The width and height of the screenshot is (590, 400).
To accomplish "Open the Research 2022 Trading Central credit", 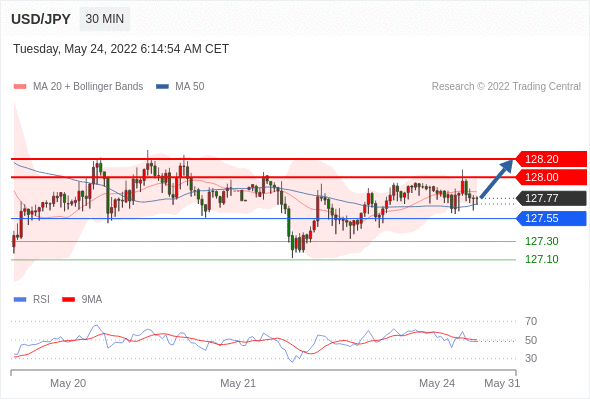I will [506, 87].
